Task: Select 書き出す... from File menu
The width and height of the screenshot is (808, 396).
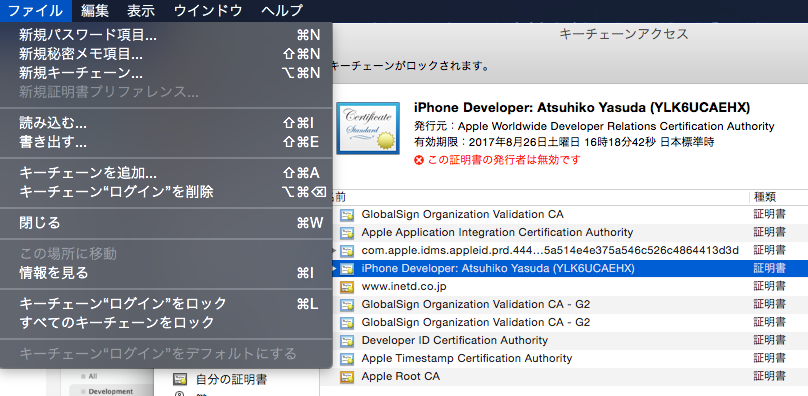Action: (x=166, y=142)
